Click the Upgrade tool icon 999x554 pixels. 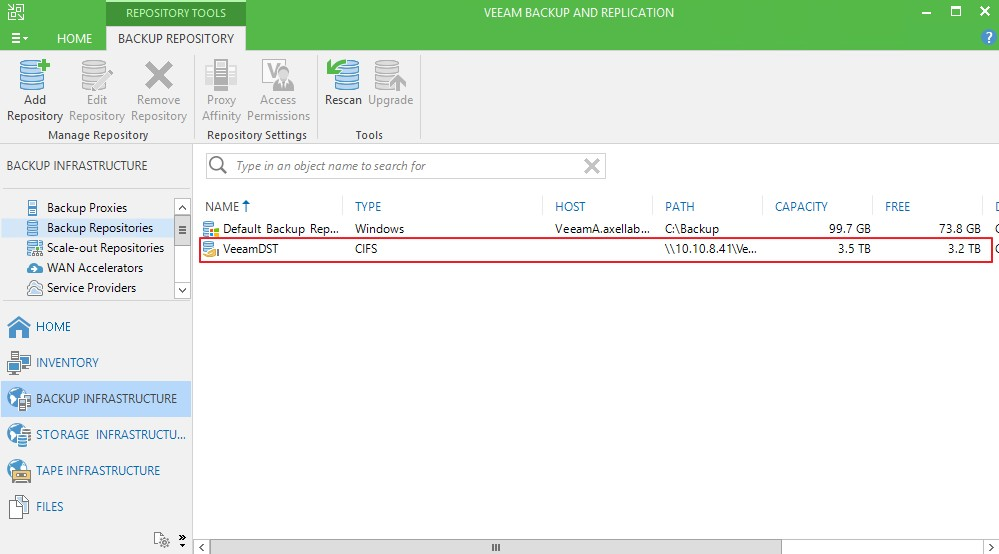pos(390,77)
